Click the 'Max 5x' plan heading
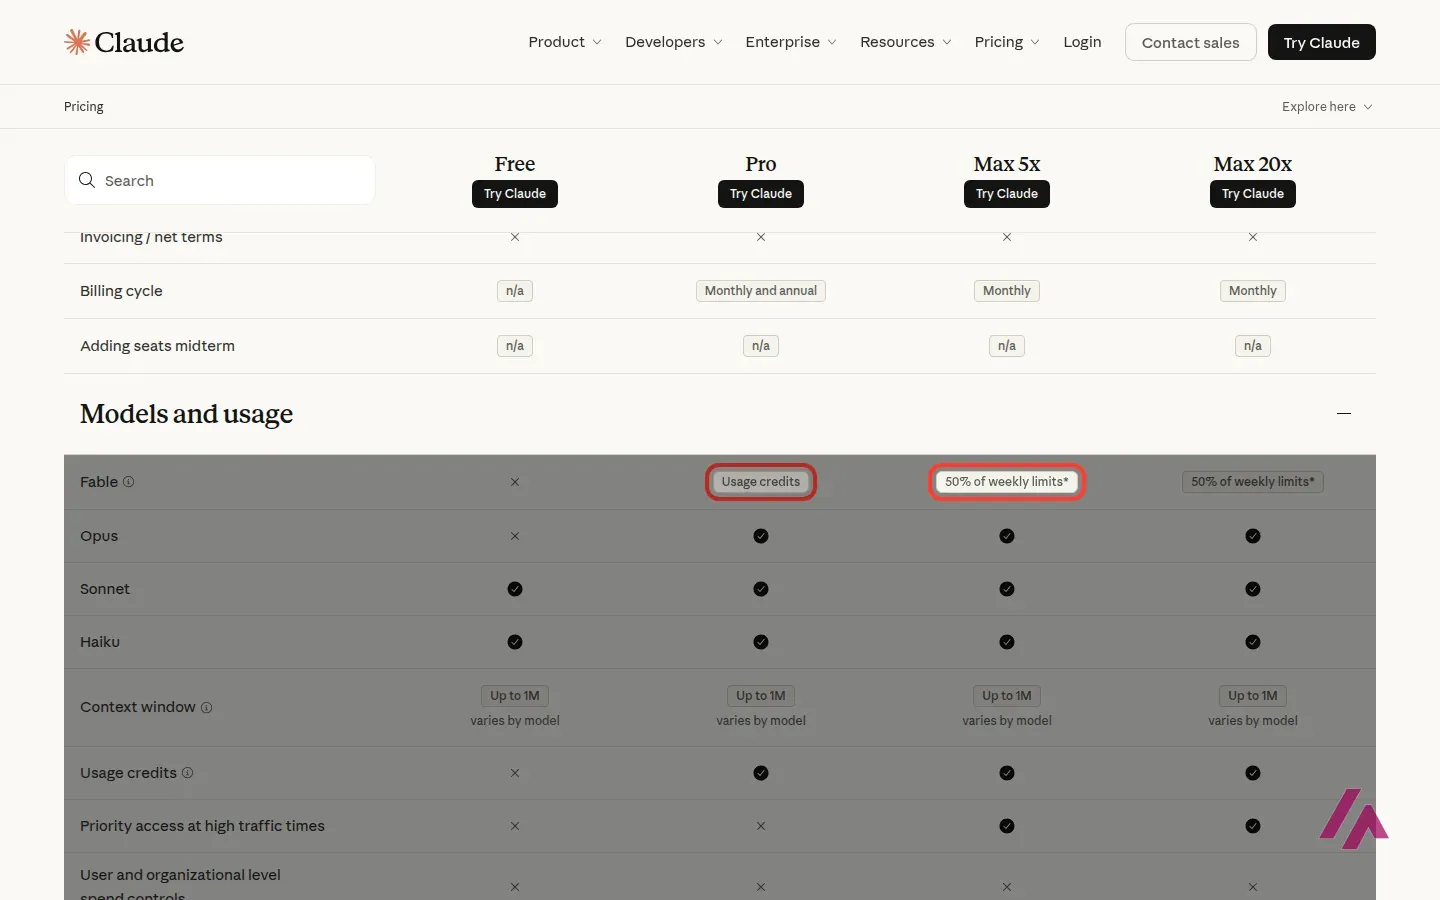The width and height of the screenshot is (1440, 900). pyautogui.click(x=1007, y=164)
